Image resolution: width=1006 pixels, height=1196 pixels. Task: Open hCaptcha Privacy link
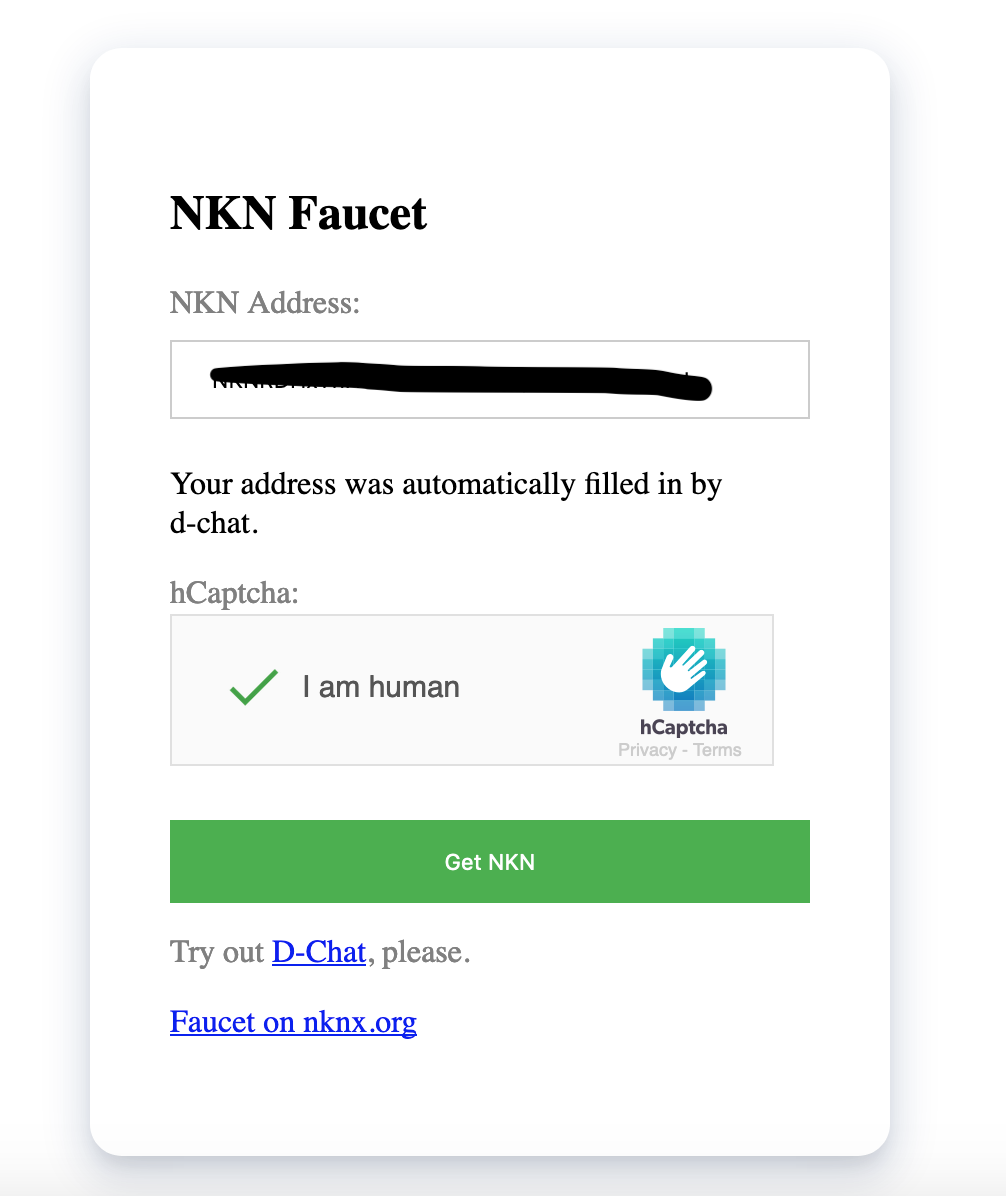click(647, 750)
